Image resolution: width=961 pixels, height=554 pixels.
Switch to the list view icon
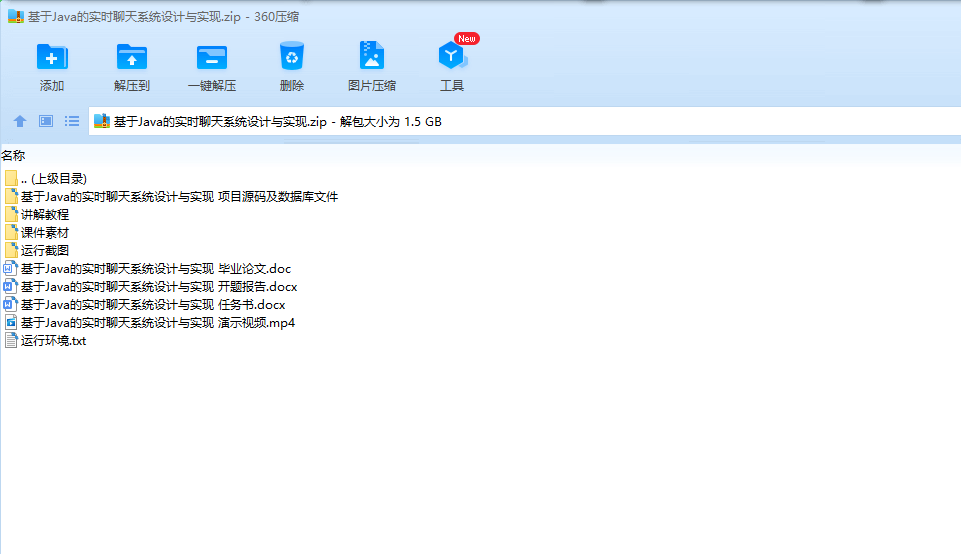coord(72,121)
